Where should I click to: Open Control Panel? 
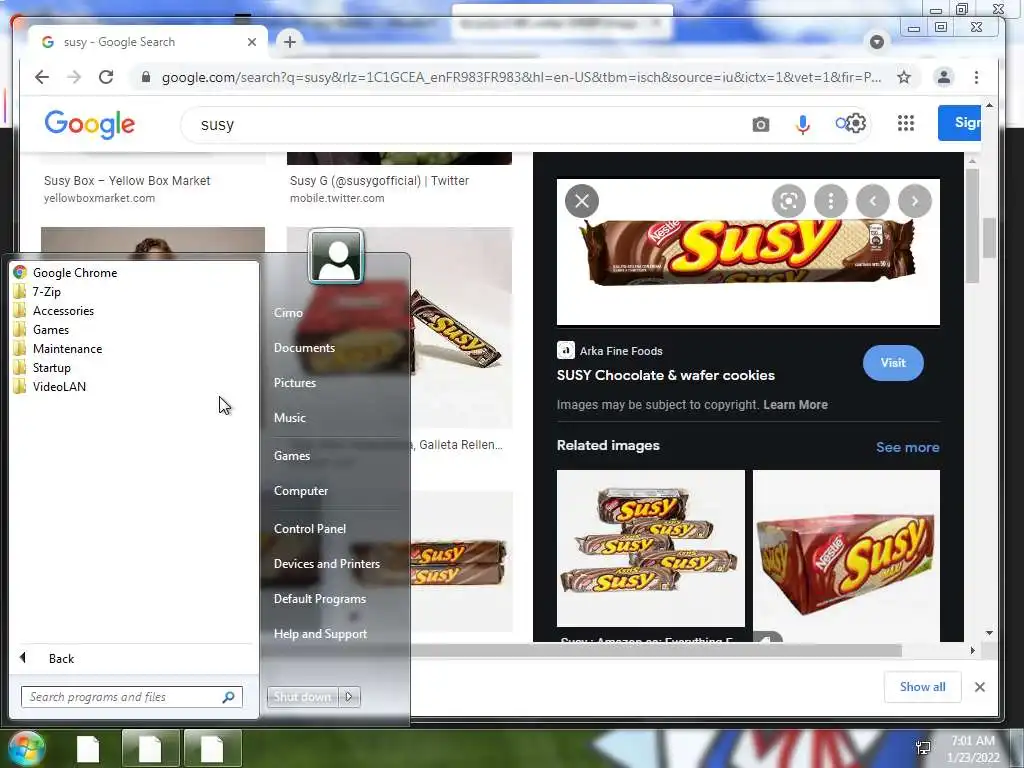click(x=310, y=529)
